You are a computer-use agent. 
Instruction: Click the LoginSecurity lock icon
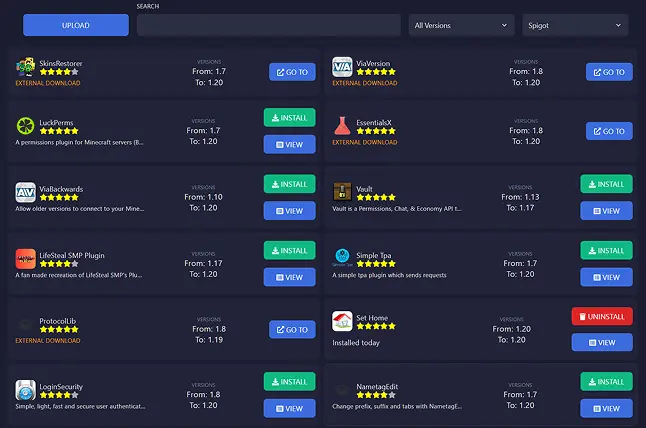click(25, 390)
